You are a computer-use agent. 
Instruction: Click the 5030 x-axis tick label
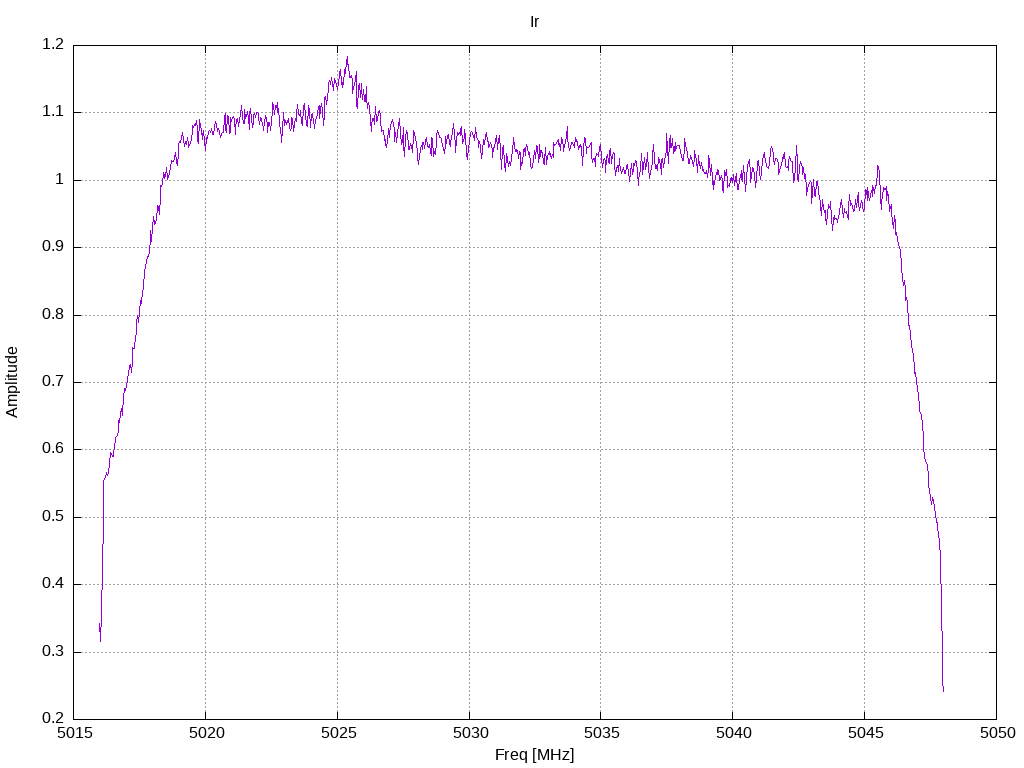click(x=469, y=733)
